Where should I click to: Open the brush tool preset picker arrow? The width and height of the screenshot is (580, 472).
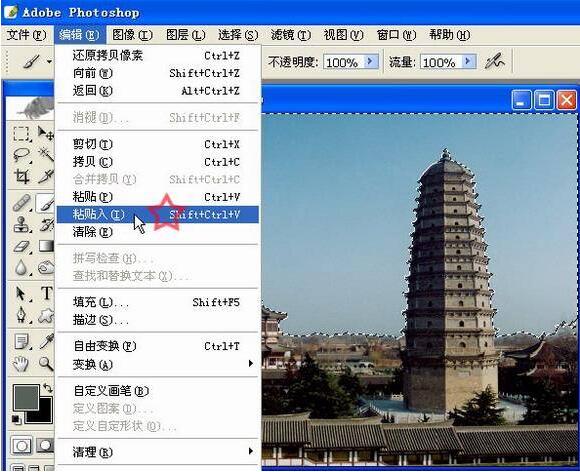pos(49,61)
